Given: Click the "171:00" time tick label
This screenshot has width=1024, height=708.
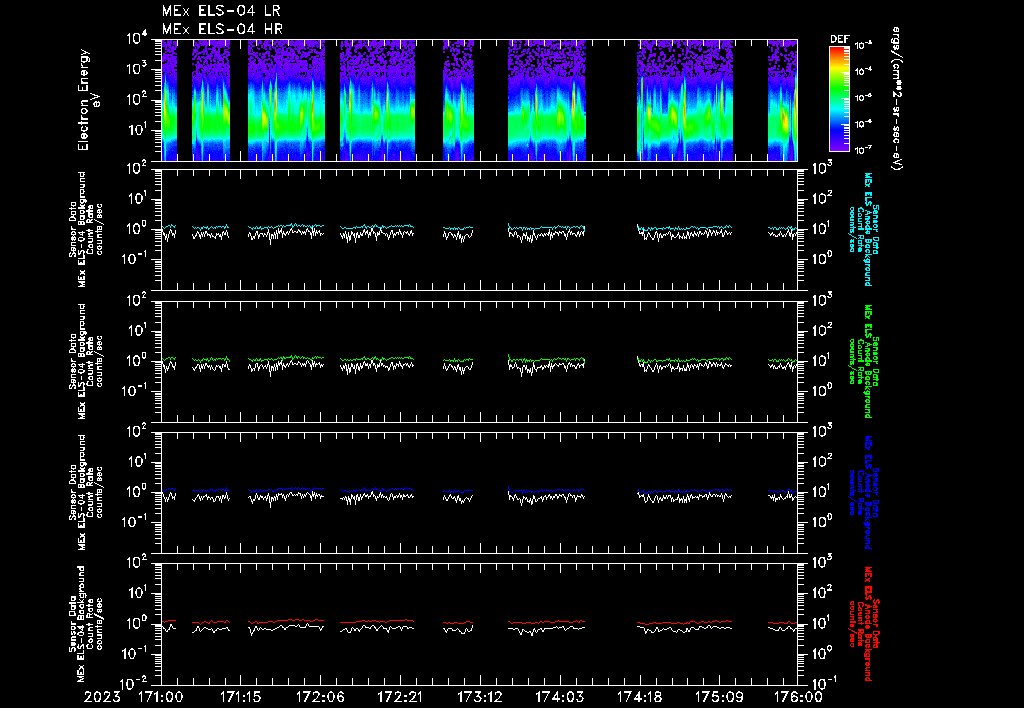Looking at the screenshot, I should (161, 697).
